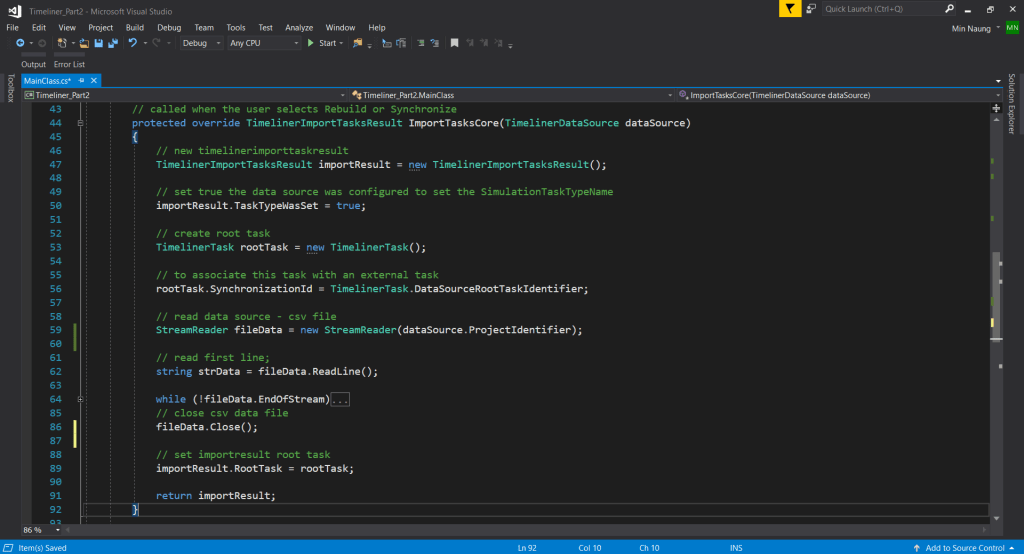Screen dimensions: 1024x554
Task: Click Add to Source Control
Action: point(966,547)
